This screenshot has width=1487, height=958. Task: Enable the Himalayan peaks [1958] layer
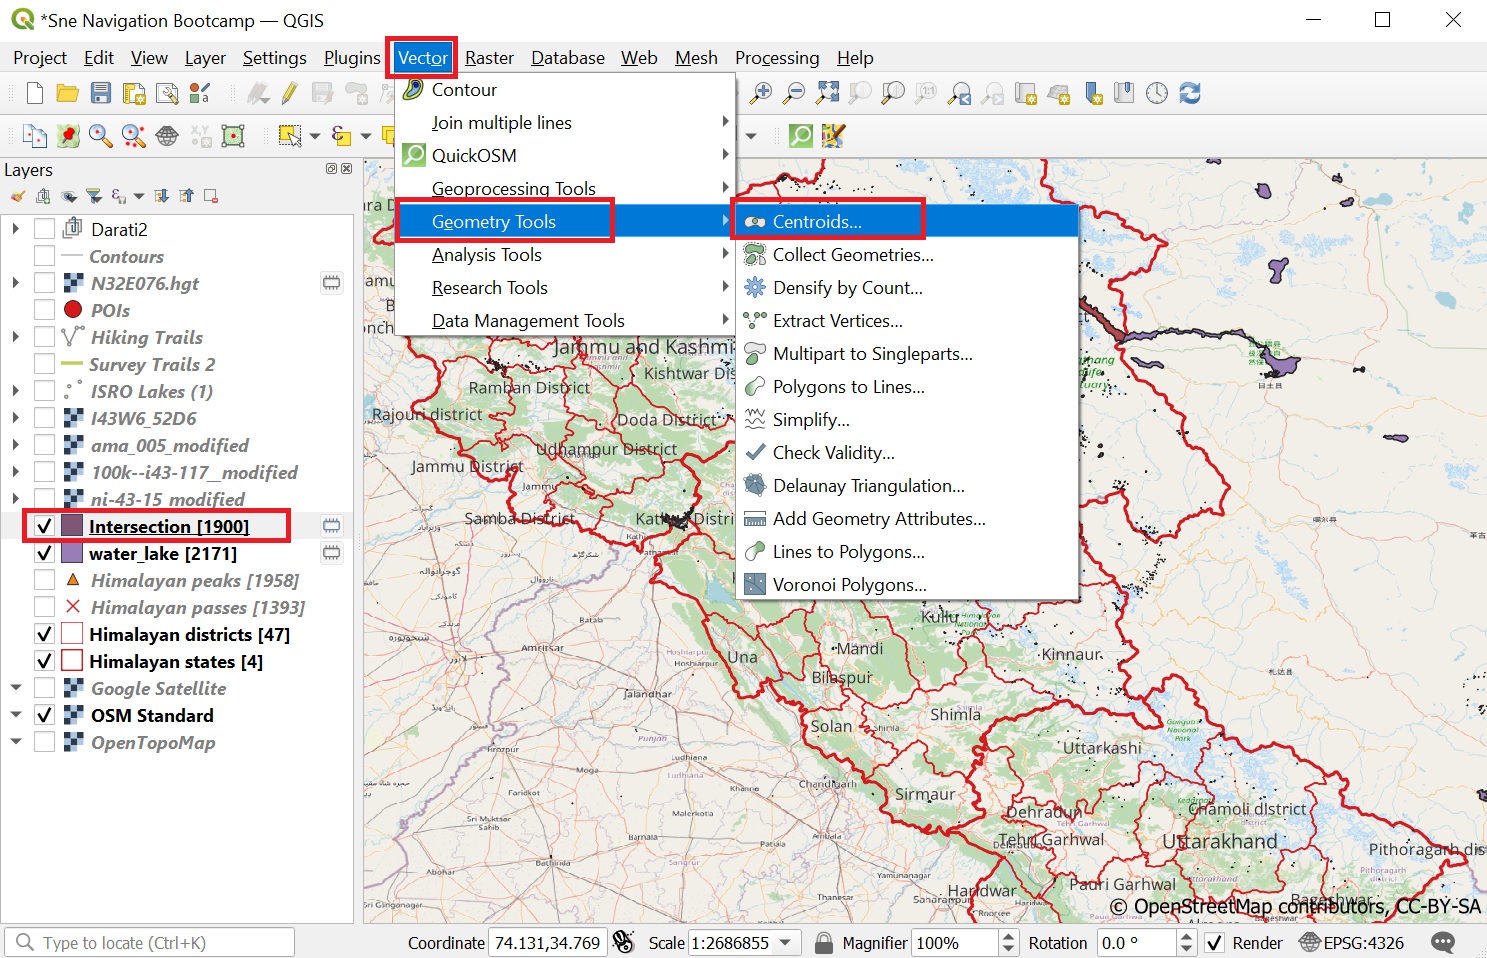(44, 580)
